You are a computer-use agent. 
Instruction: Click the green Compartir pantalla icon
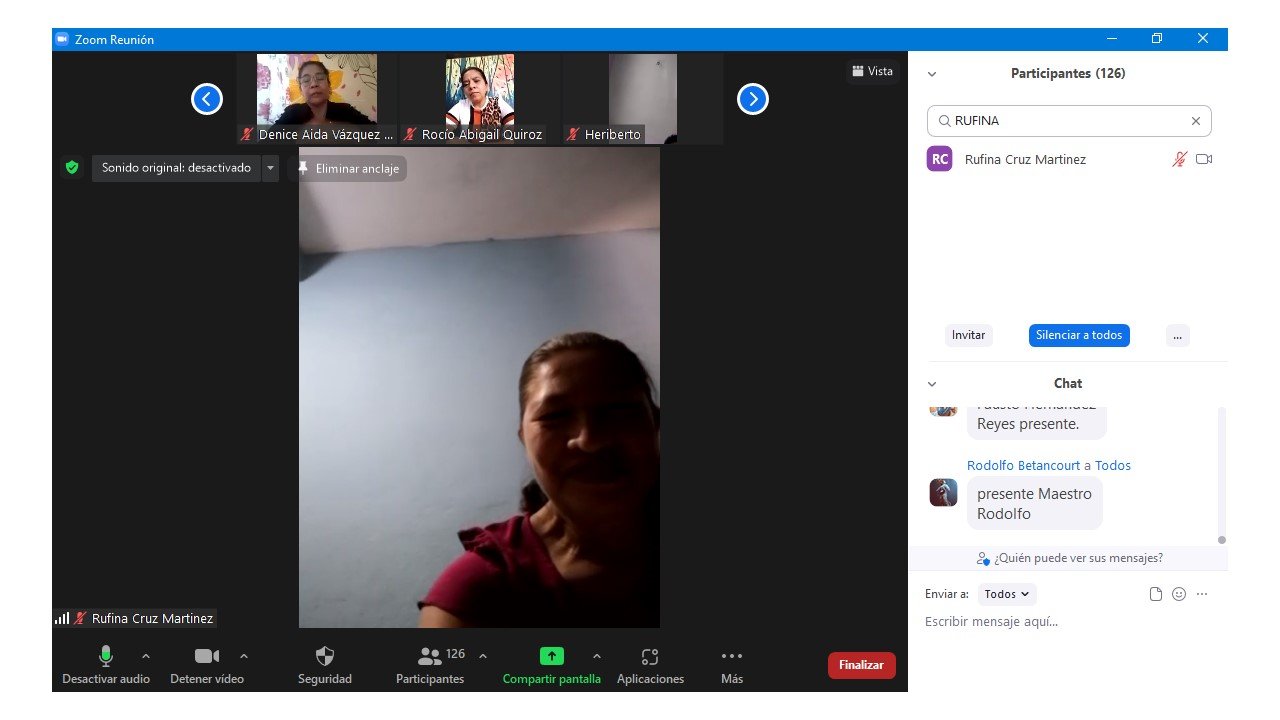(552, 656)
